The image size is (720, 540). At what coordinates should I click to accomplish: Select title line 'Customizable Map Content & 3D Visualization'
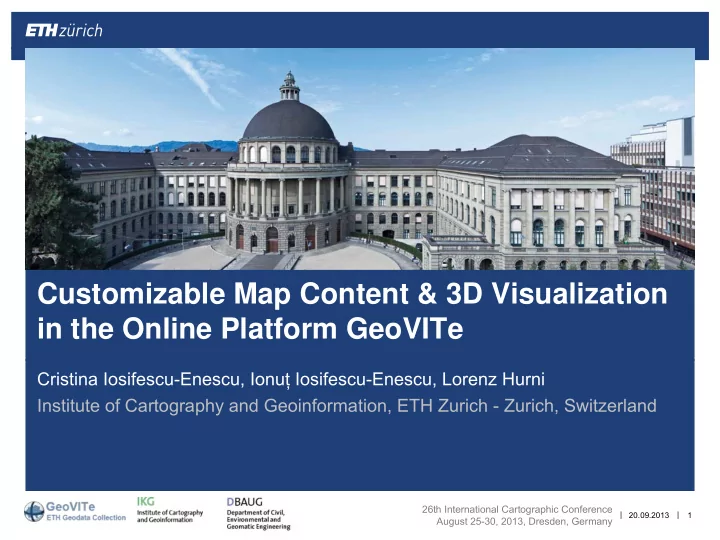pyautogui.click(x=352, y=294)
